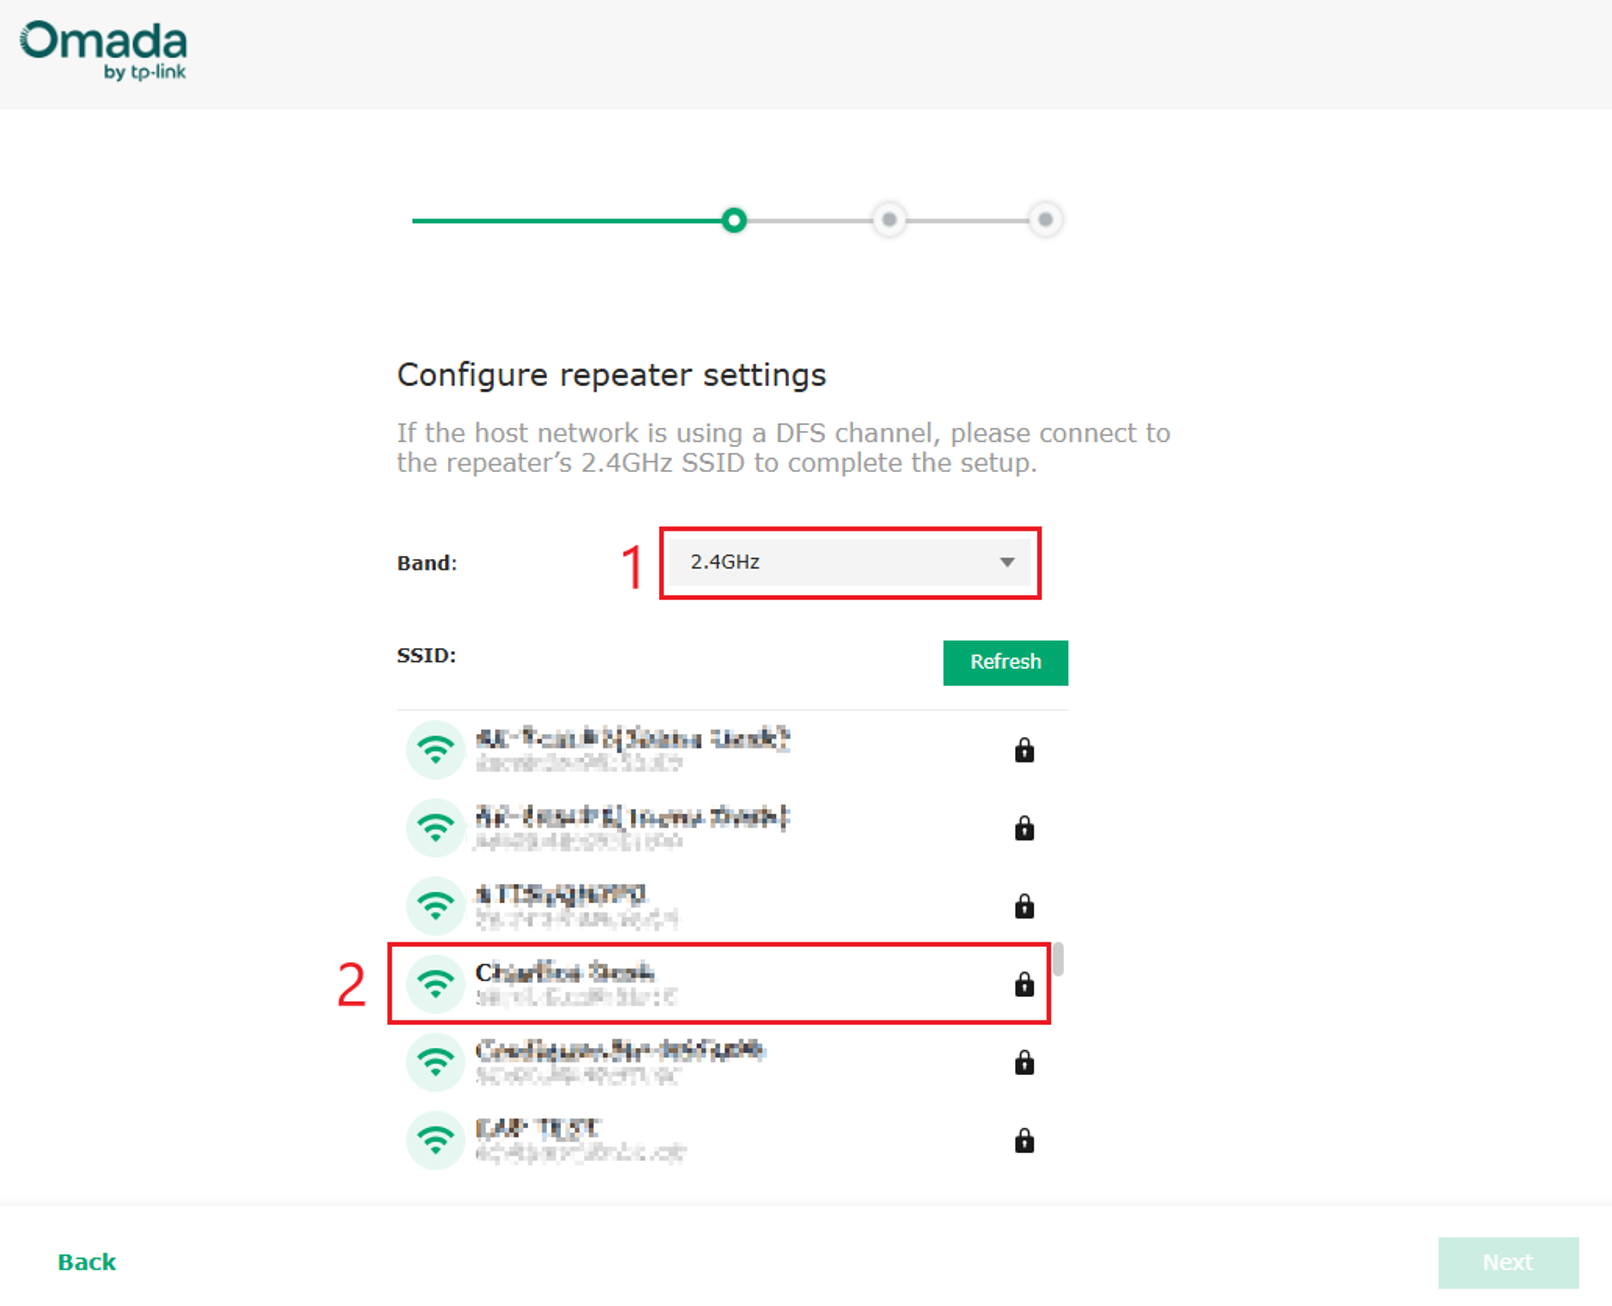Click the current green step marker in progress bar
The image size is (1612, 1306).
point(734,220)
